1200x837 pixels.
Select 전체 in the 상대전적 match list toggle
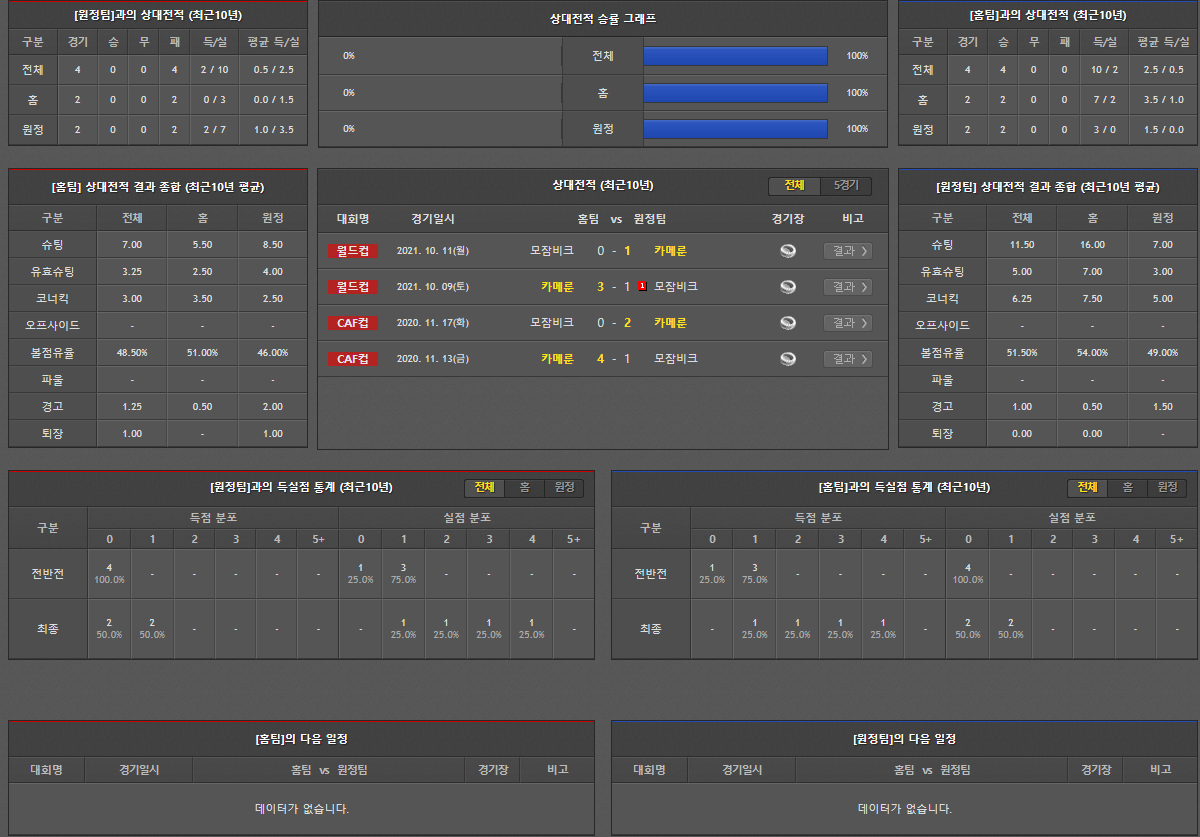point(794,186)
